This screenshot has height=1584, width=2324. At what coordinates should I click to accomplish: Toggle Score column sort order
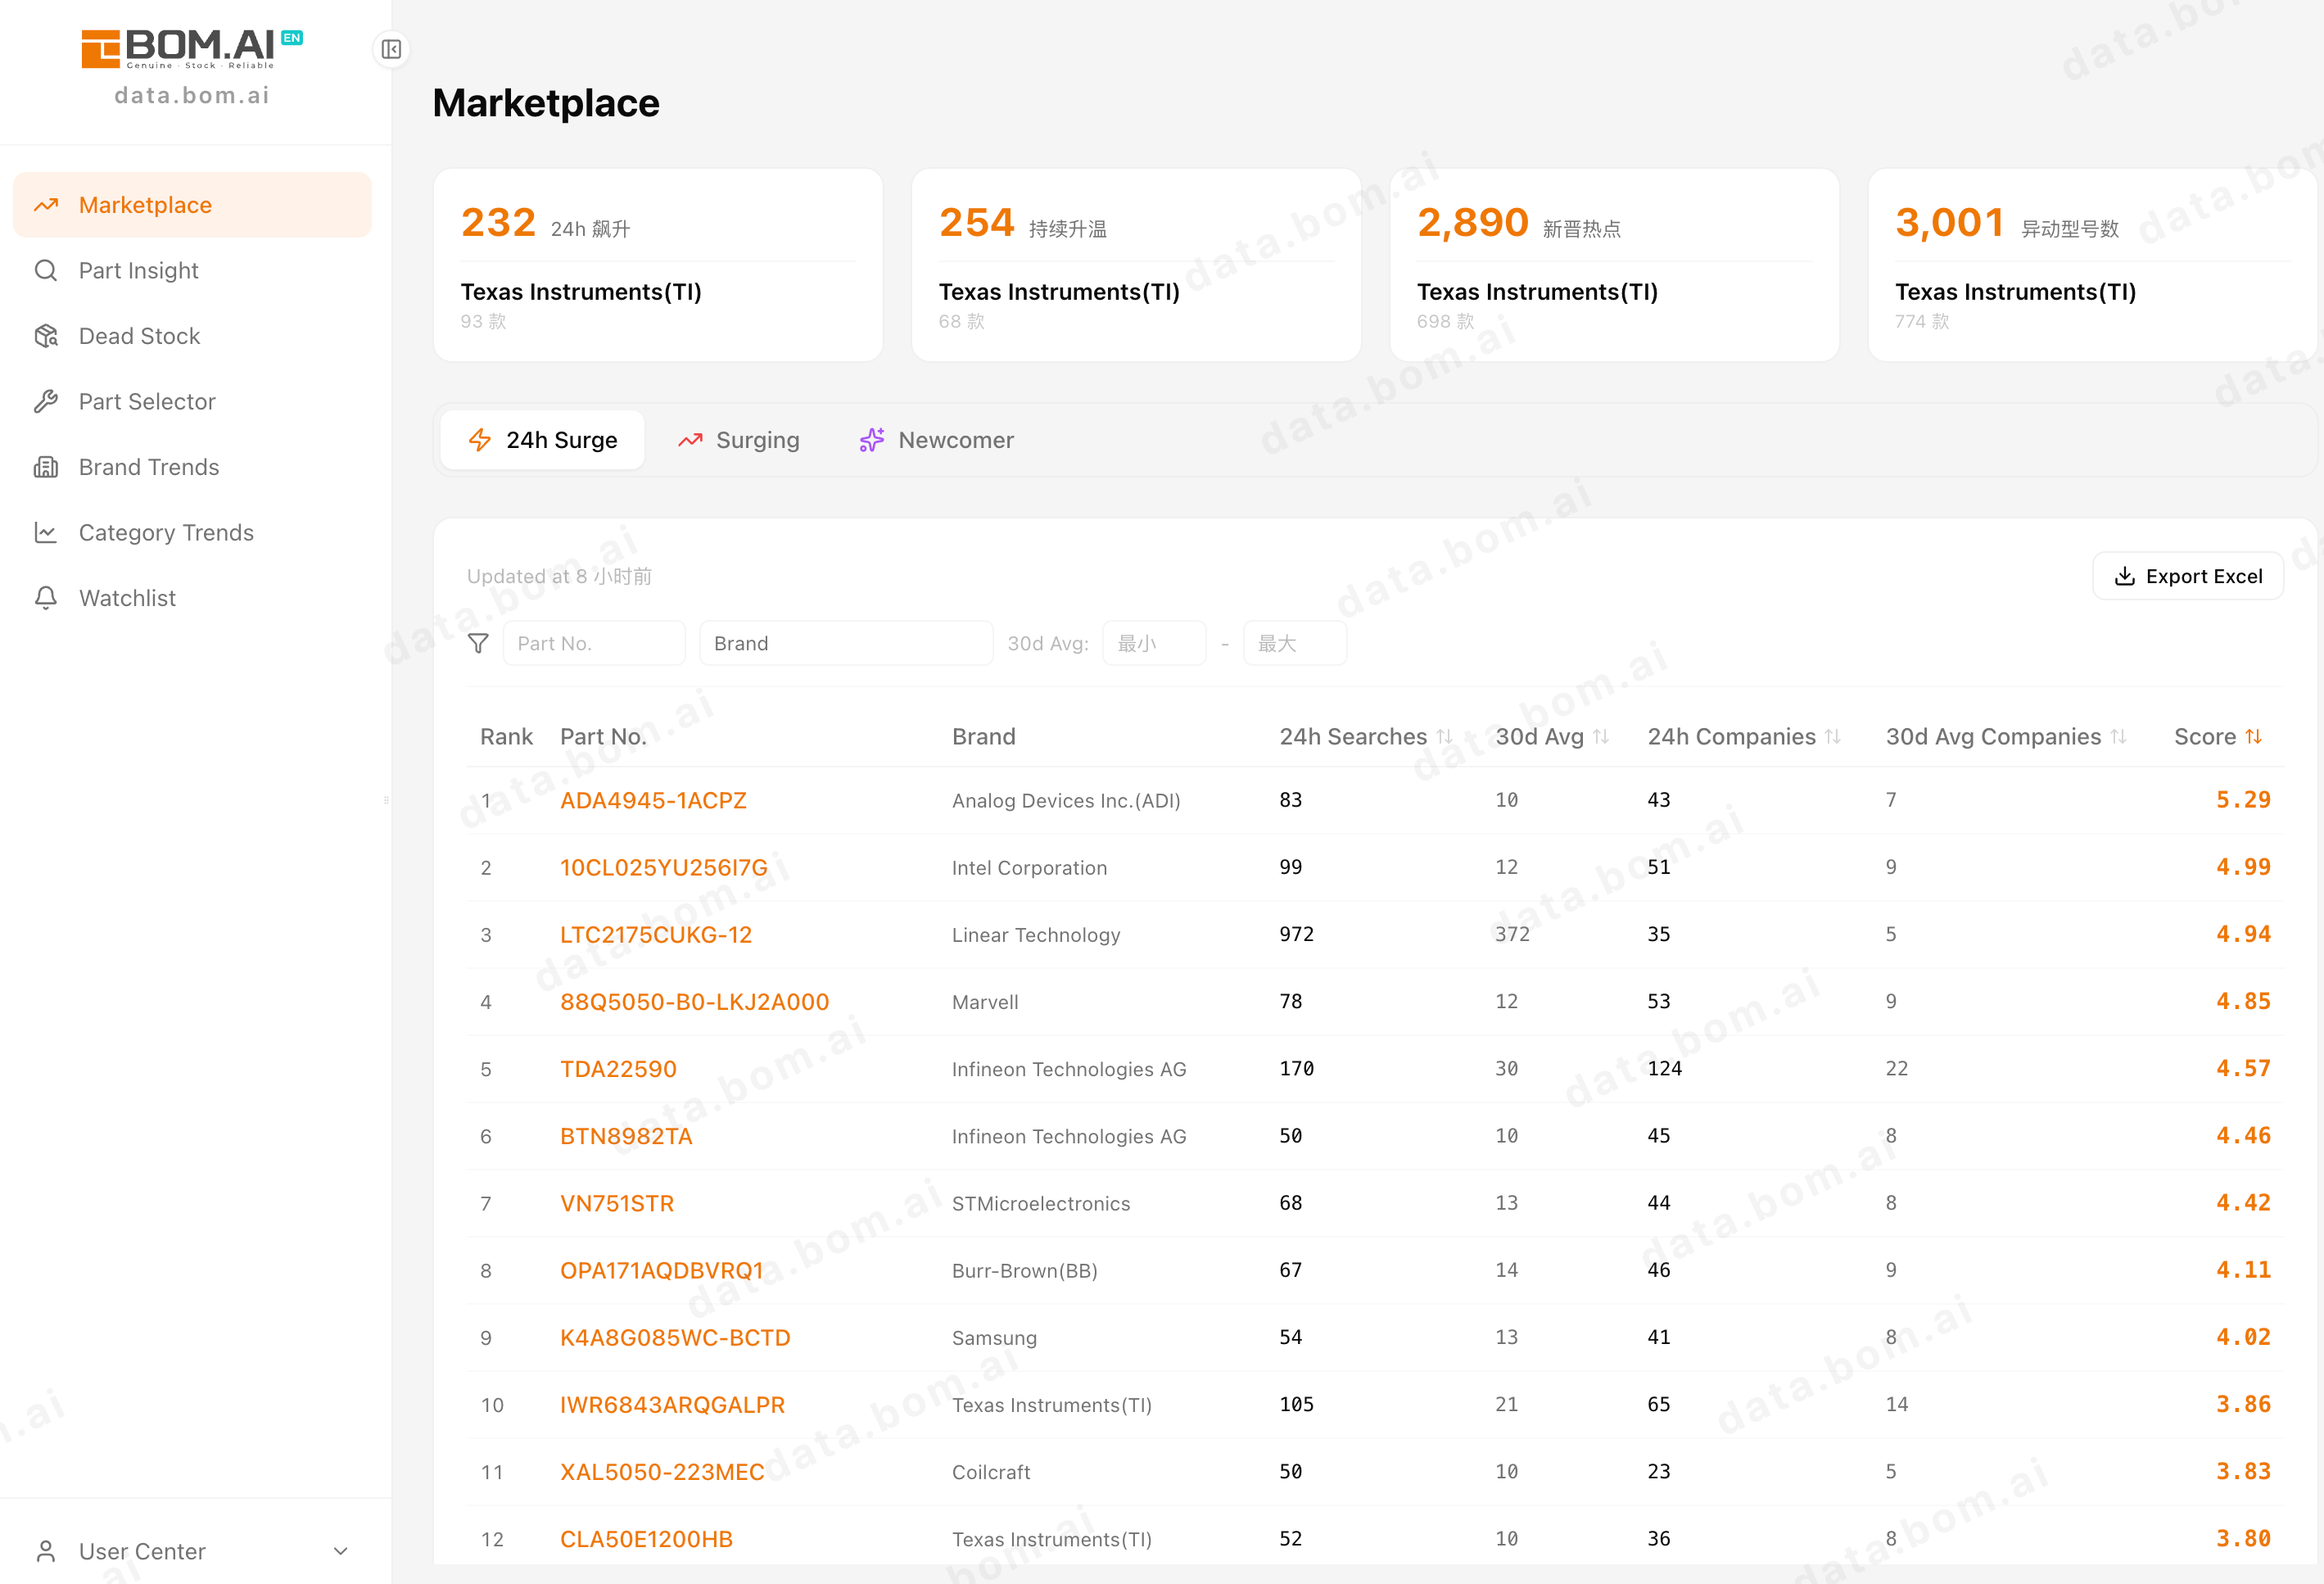[2218, 737]
